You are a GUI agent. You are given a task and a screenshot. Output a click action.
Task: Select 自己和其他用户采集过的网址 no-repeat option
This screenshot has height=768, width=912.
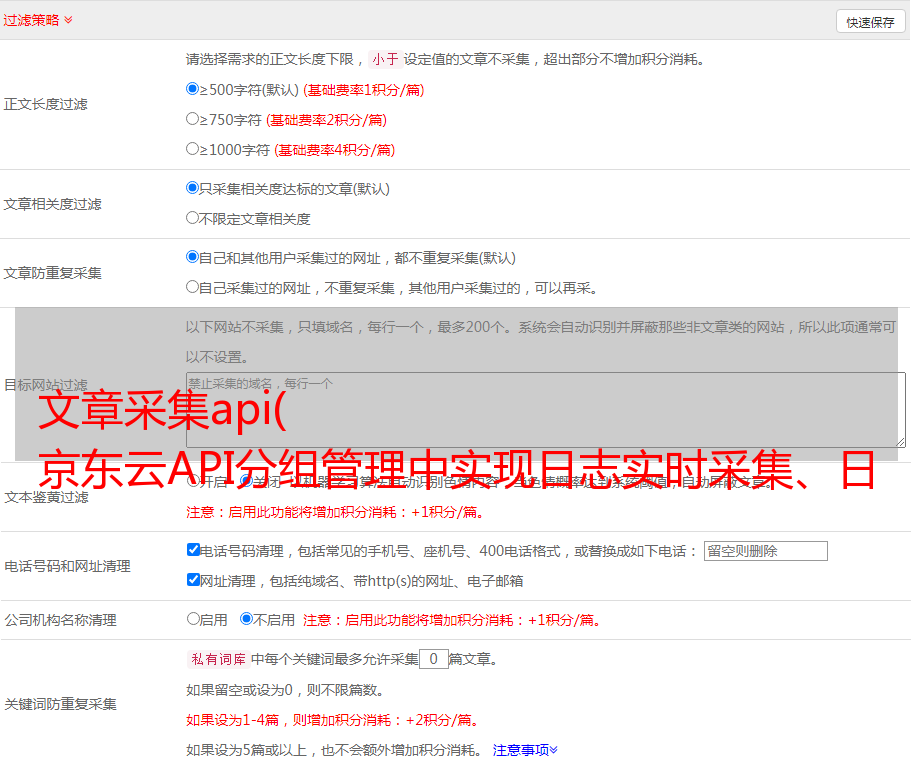[193, 257]
